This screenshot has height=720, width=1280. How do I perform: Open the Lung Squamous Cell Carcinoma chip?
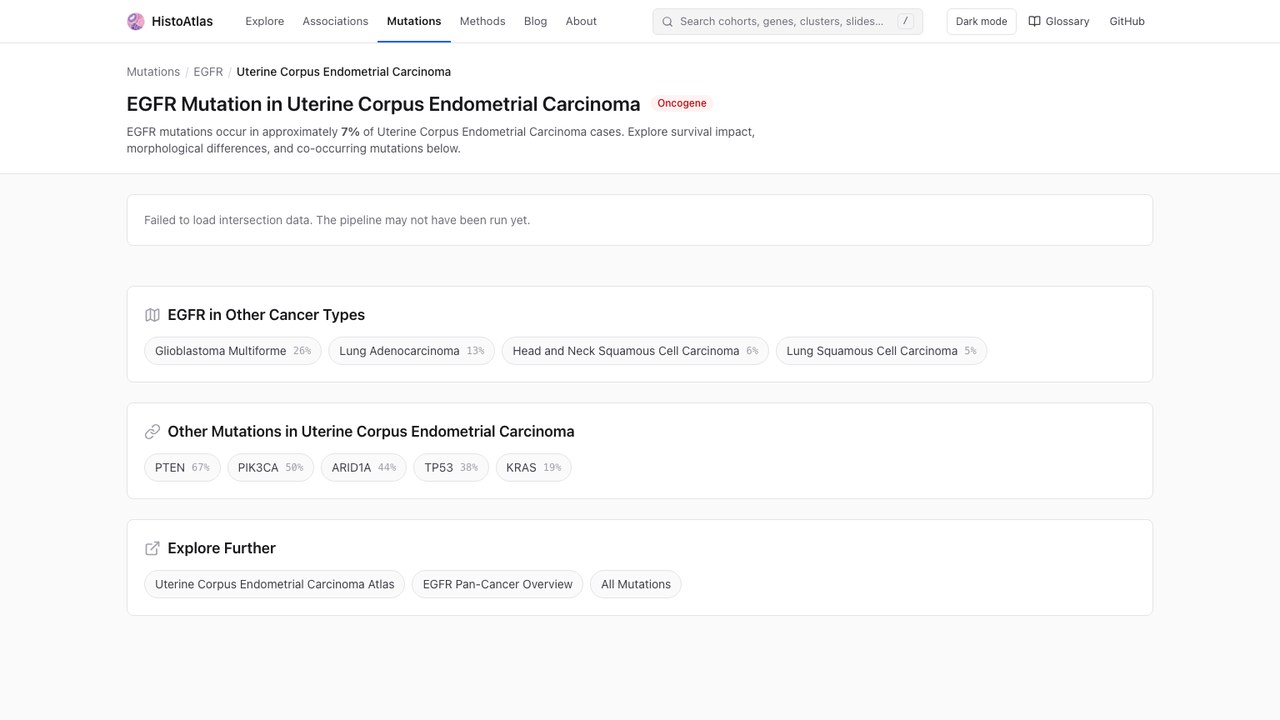pos(881,351)
